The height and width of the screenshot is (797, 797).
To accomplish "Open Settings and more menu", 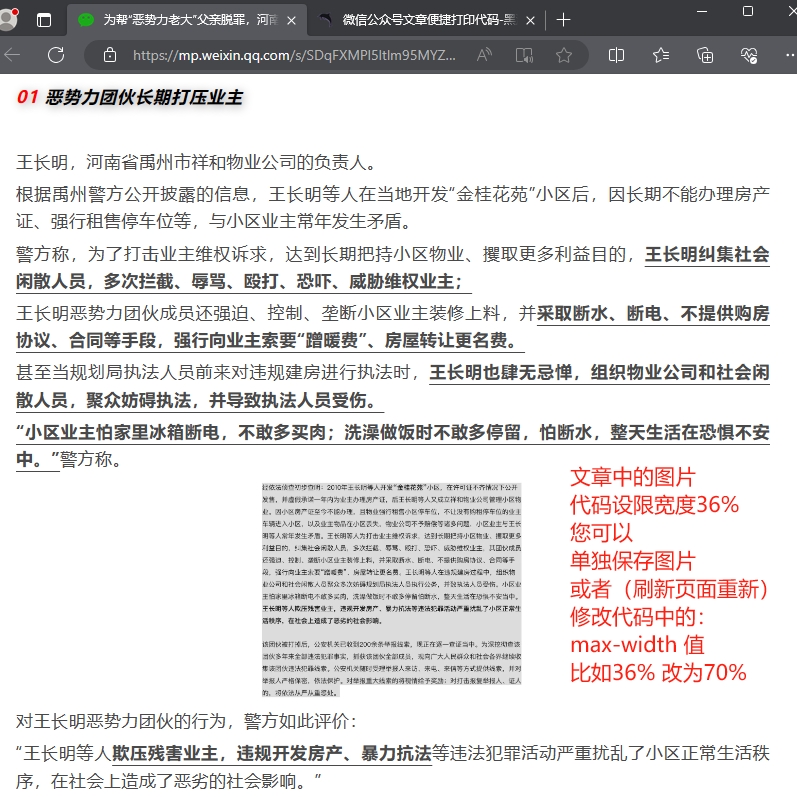I will tap(790, 55).
